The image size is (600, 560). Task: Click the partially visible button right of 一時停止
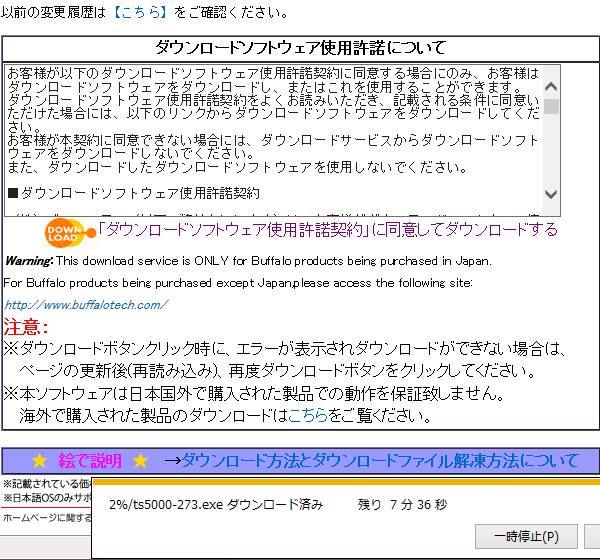592,536
